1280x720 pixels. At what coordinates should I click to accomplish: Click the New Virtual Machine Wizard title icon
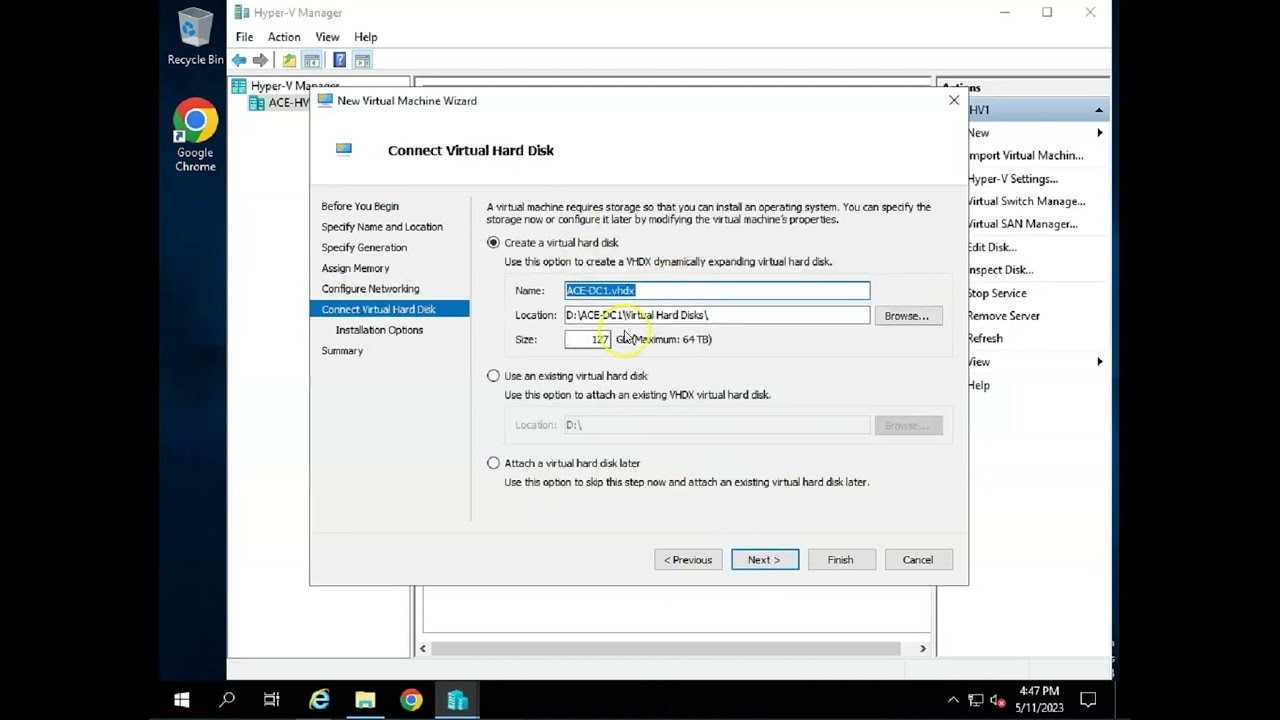pyautogui.click(x=324, y=101)
